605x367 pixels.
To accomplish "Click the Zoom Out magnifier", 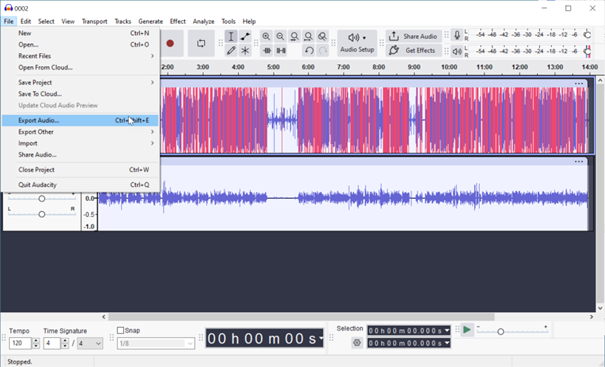I will (x=280, y=37).
